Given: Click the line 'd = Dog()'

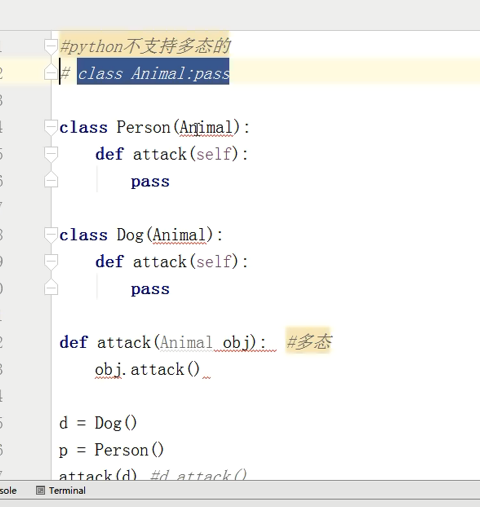Looking at the screenshot, I should tap(98, 423).
